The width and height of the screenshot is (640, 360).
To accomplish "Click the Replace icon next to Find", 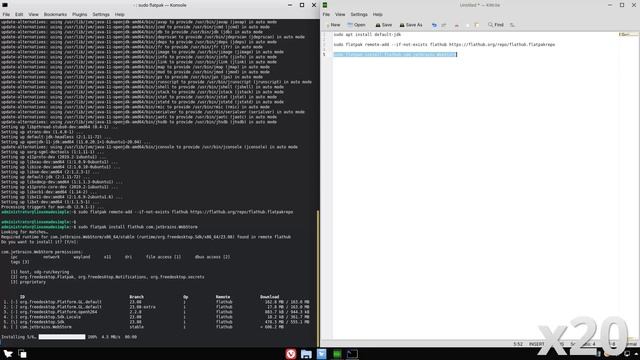I will [512, 25].
